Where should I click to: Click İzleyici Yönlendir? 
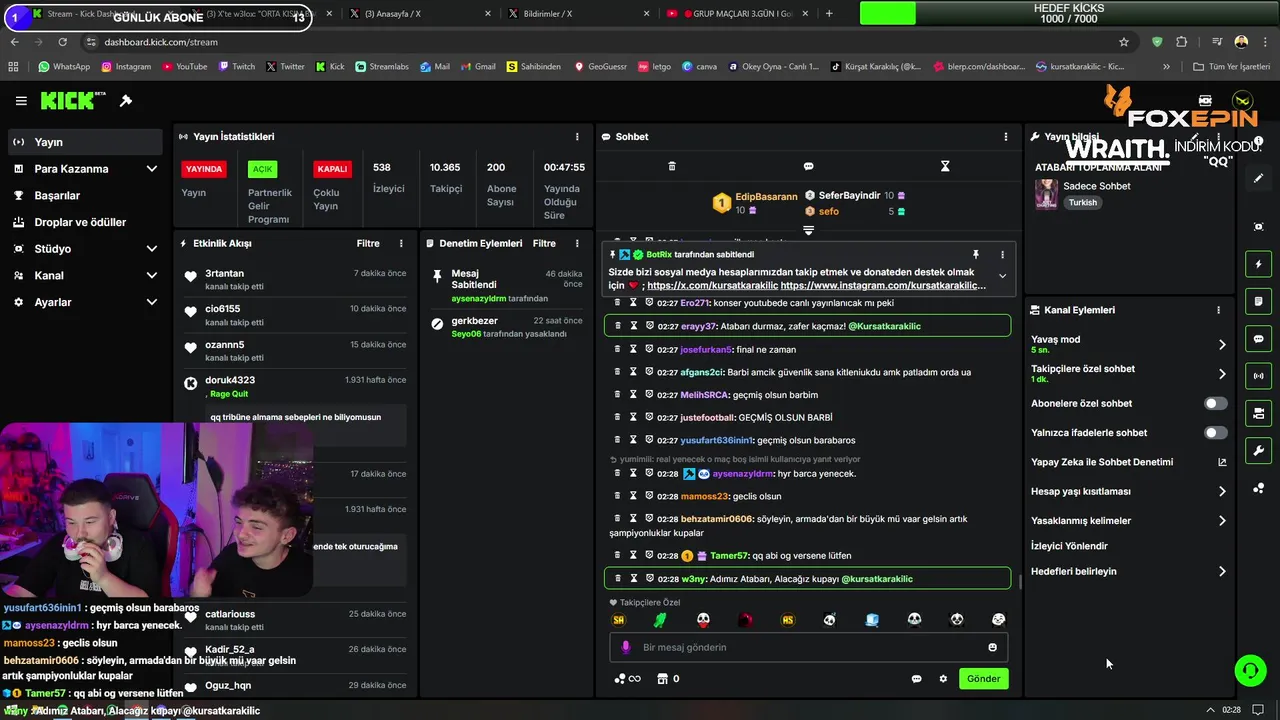pos(1069,546)
